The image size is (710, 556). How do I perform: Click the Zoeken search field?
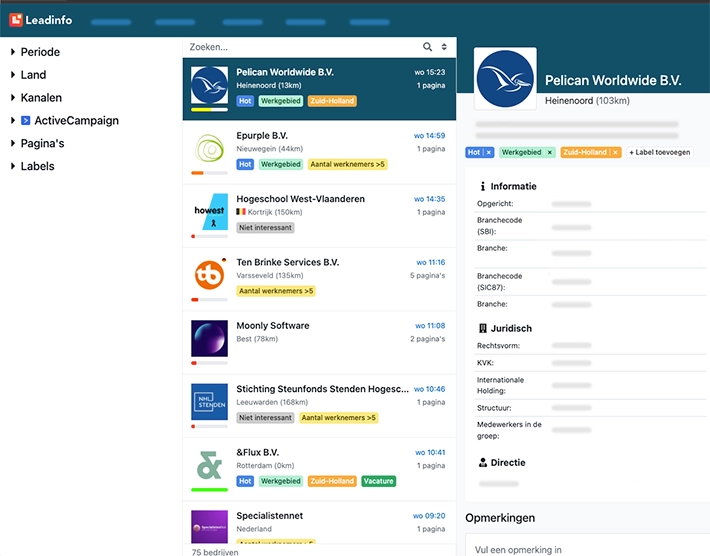point(303,47)
